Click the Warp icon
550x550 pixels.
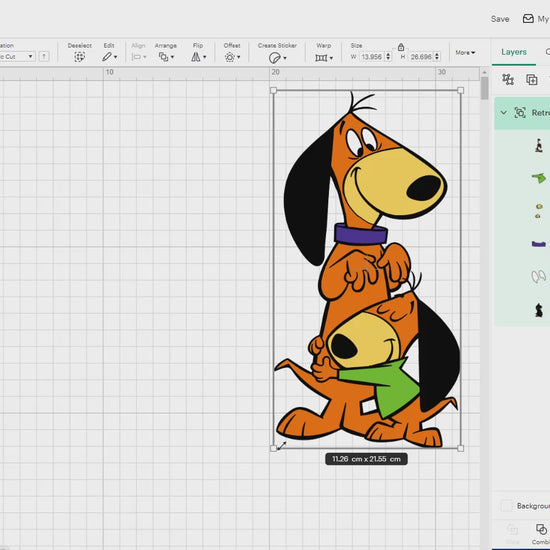321,58
